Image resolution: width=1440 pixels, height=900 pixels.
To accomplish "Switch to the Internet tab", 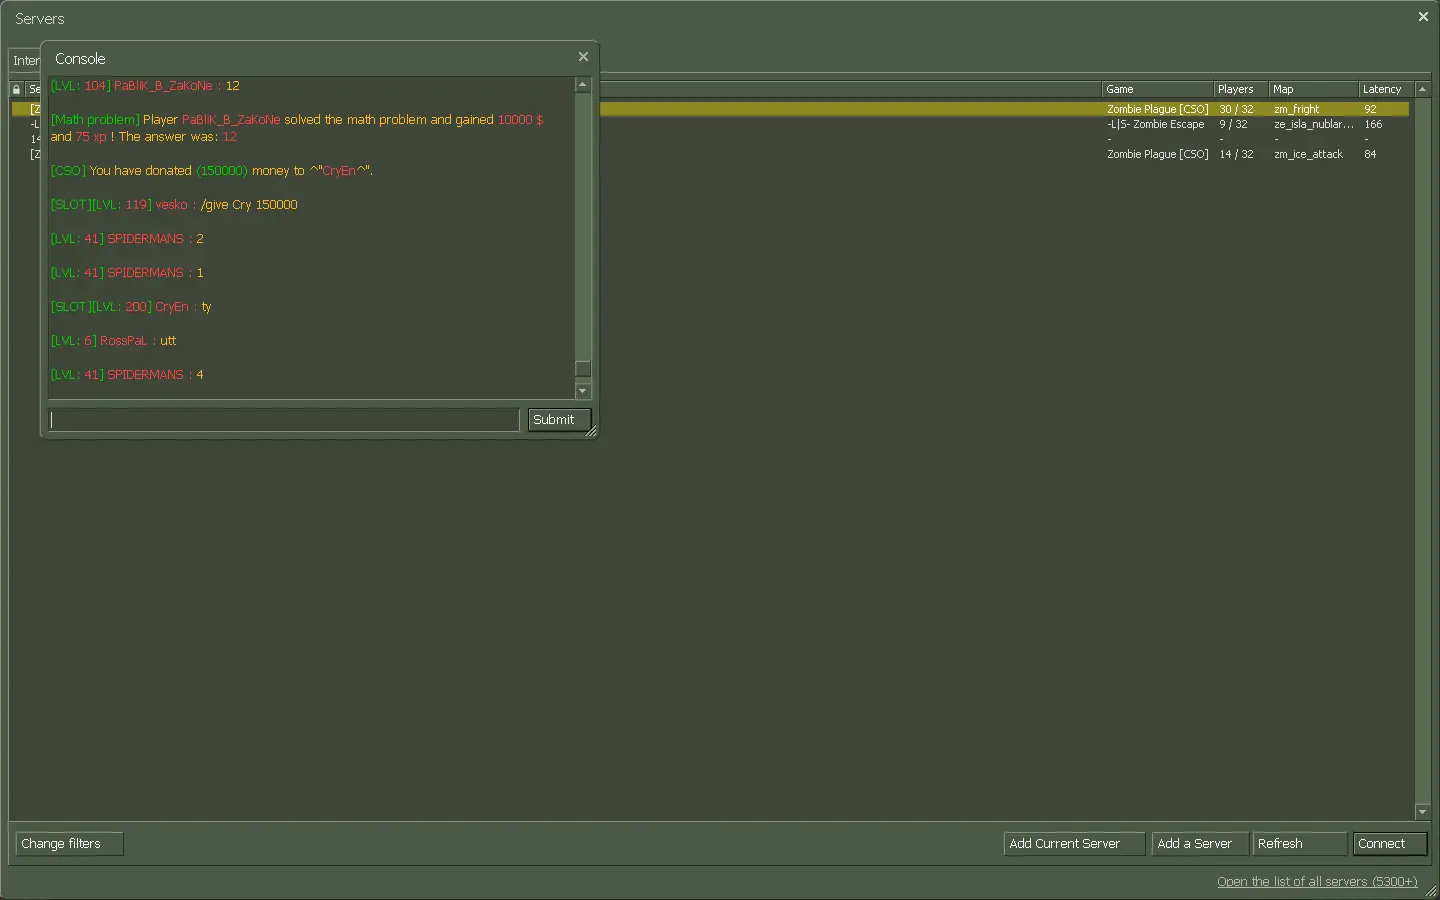I will 25,61.
